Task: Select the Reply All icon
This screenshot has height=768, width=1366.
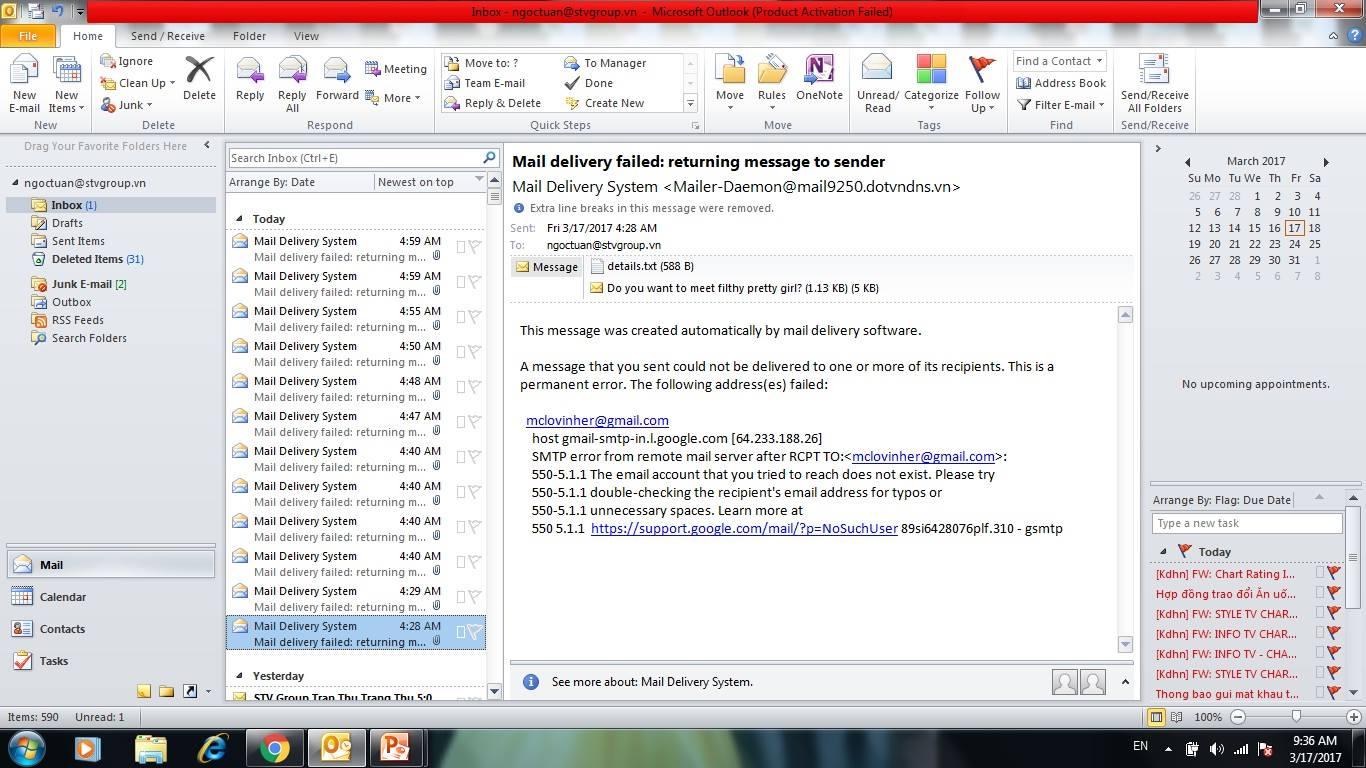Action: pyautogui.click(x=292, y=70)
